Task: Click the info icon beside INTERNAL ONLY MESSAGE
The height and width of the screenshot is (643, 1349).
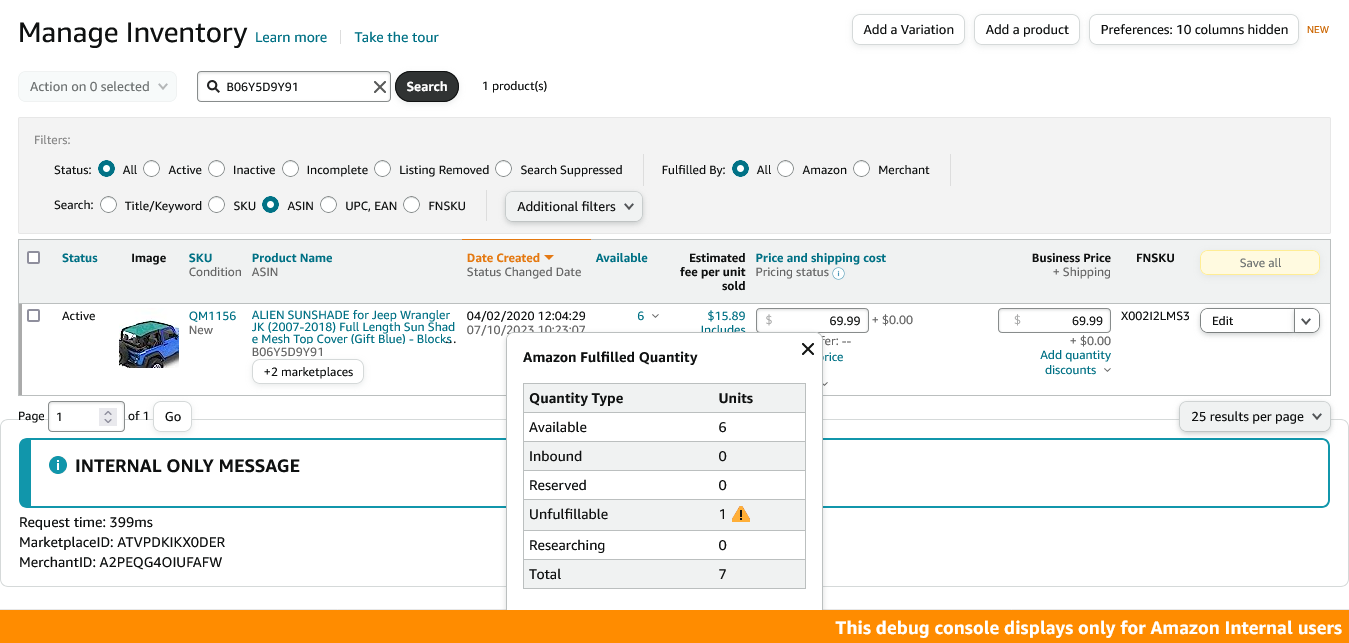Action: coord(58,465)
